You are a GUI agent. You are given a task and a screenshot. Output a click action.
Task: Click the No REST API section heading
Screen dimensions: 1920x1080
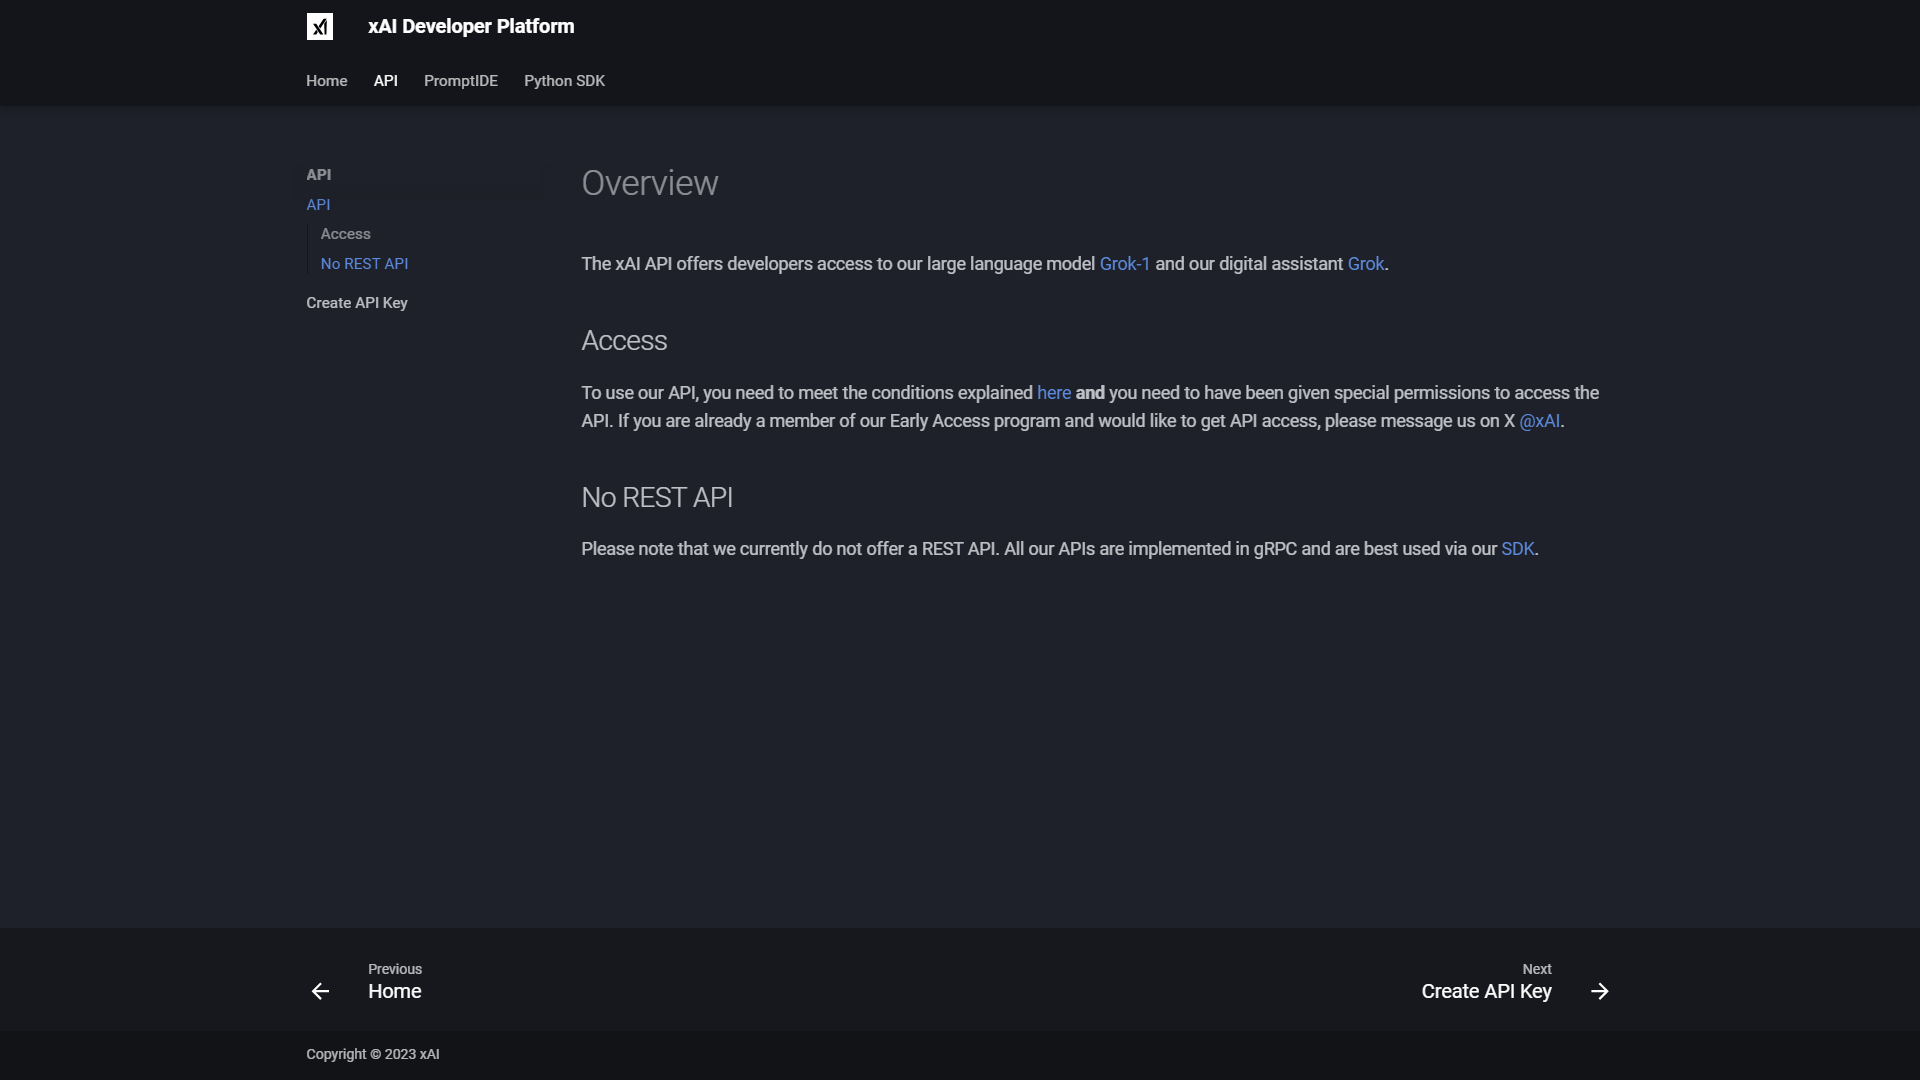657,498
